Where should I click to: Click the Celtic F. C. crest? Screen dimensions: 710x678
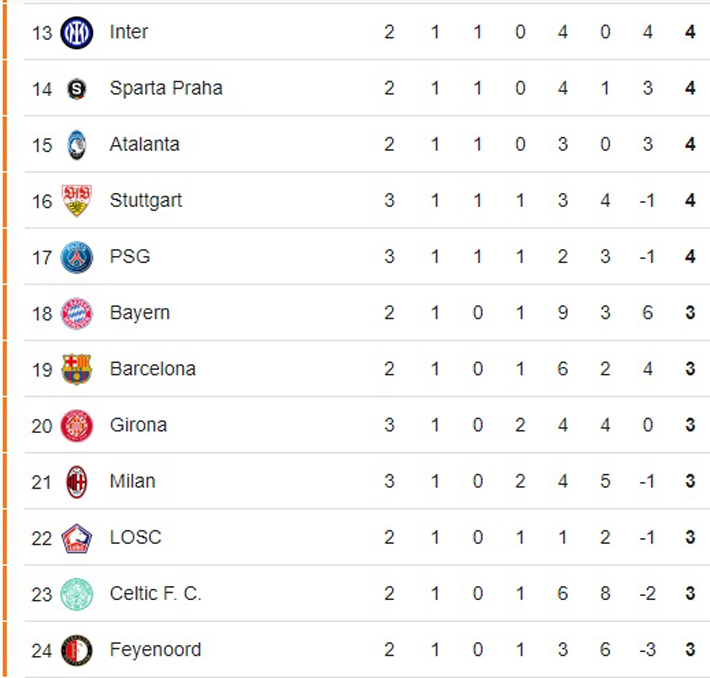(76, 594)
